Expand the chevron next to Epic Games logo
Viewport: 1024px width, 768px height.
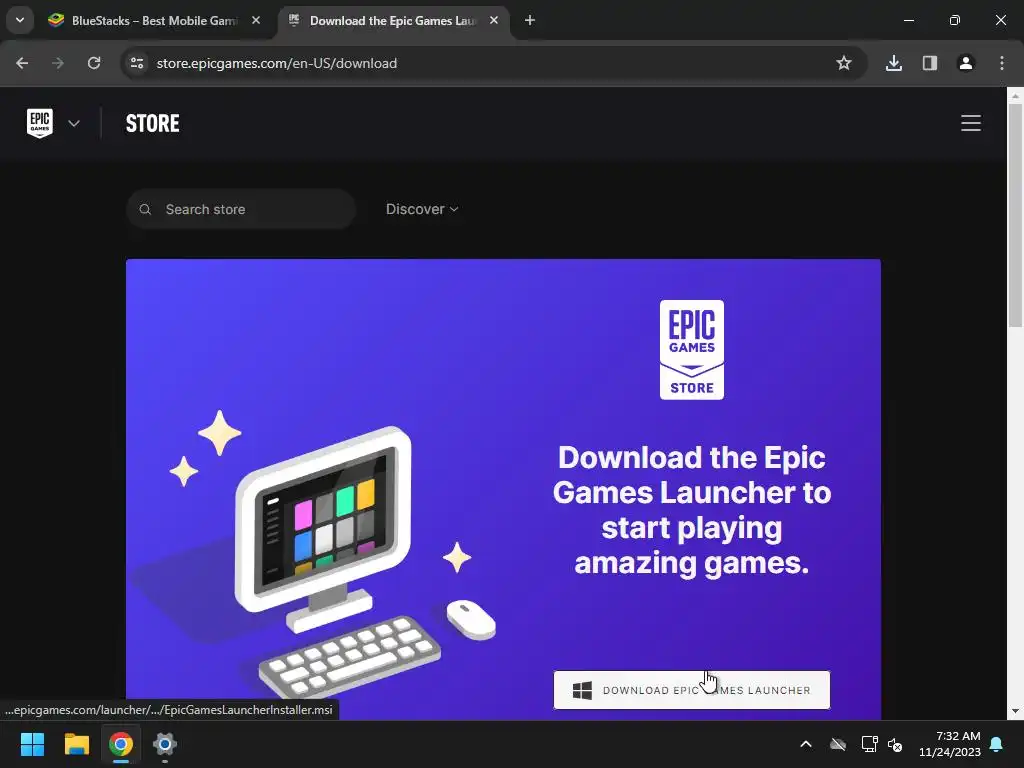tap(74, 123)
